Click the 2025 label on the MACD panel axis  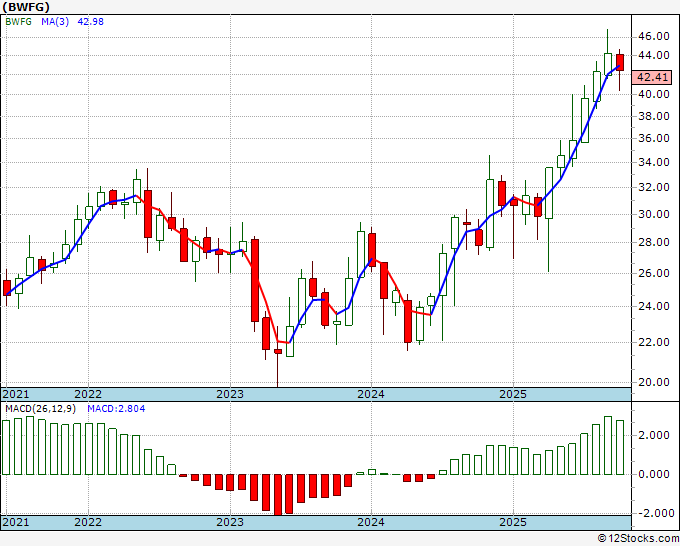[x=513, y=522]
